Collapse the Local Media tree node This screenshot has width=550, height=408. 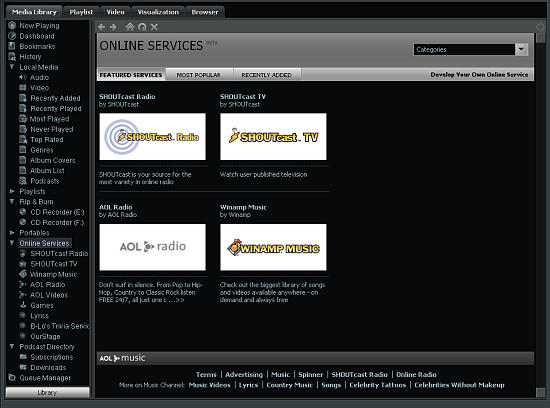pyautogui.click(x=12, y=67)
